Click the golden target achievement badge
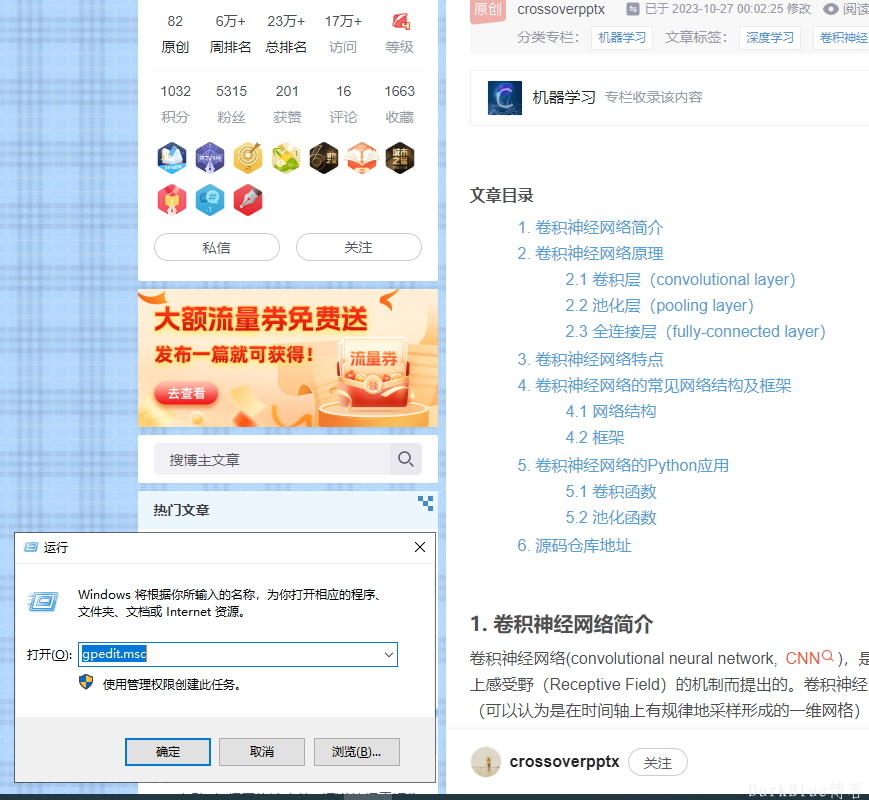869x800 pixels. 248,158
